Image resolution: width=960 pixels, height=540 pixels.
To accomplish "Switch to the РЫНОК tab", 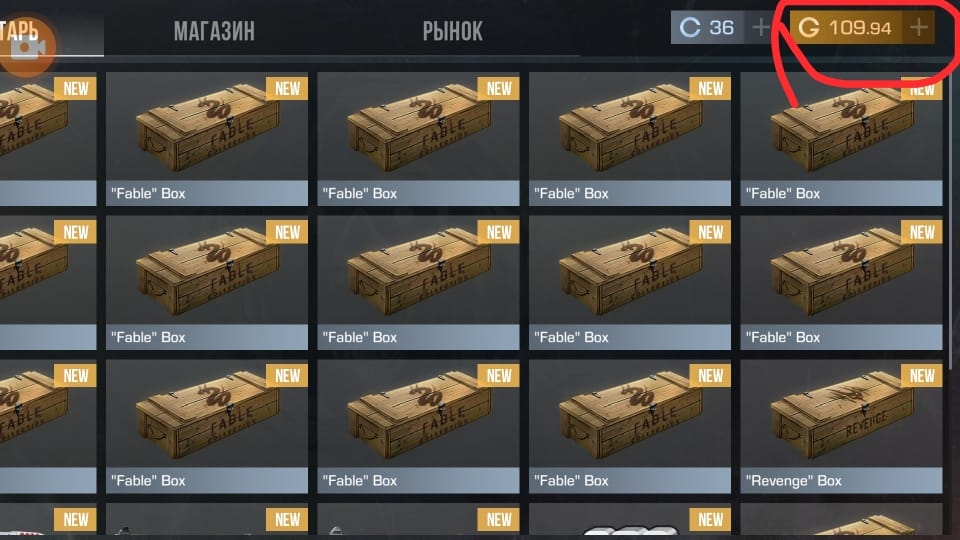I will [x=452, y=31].
